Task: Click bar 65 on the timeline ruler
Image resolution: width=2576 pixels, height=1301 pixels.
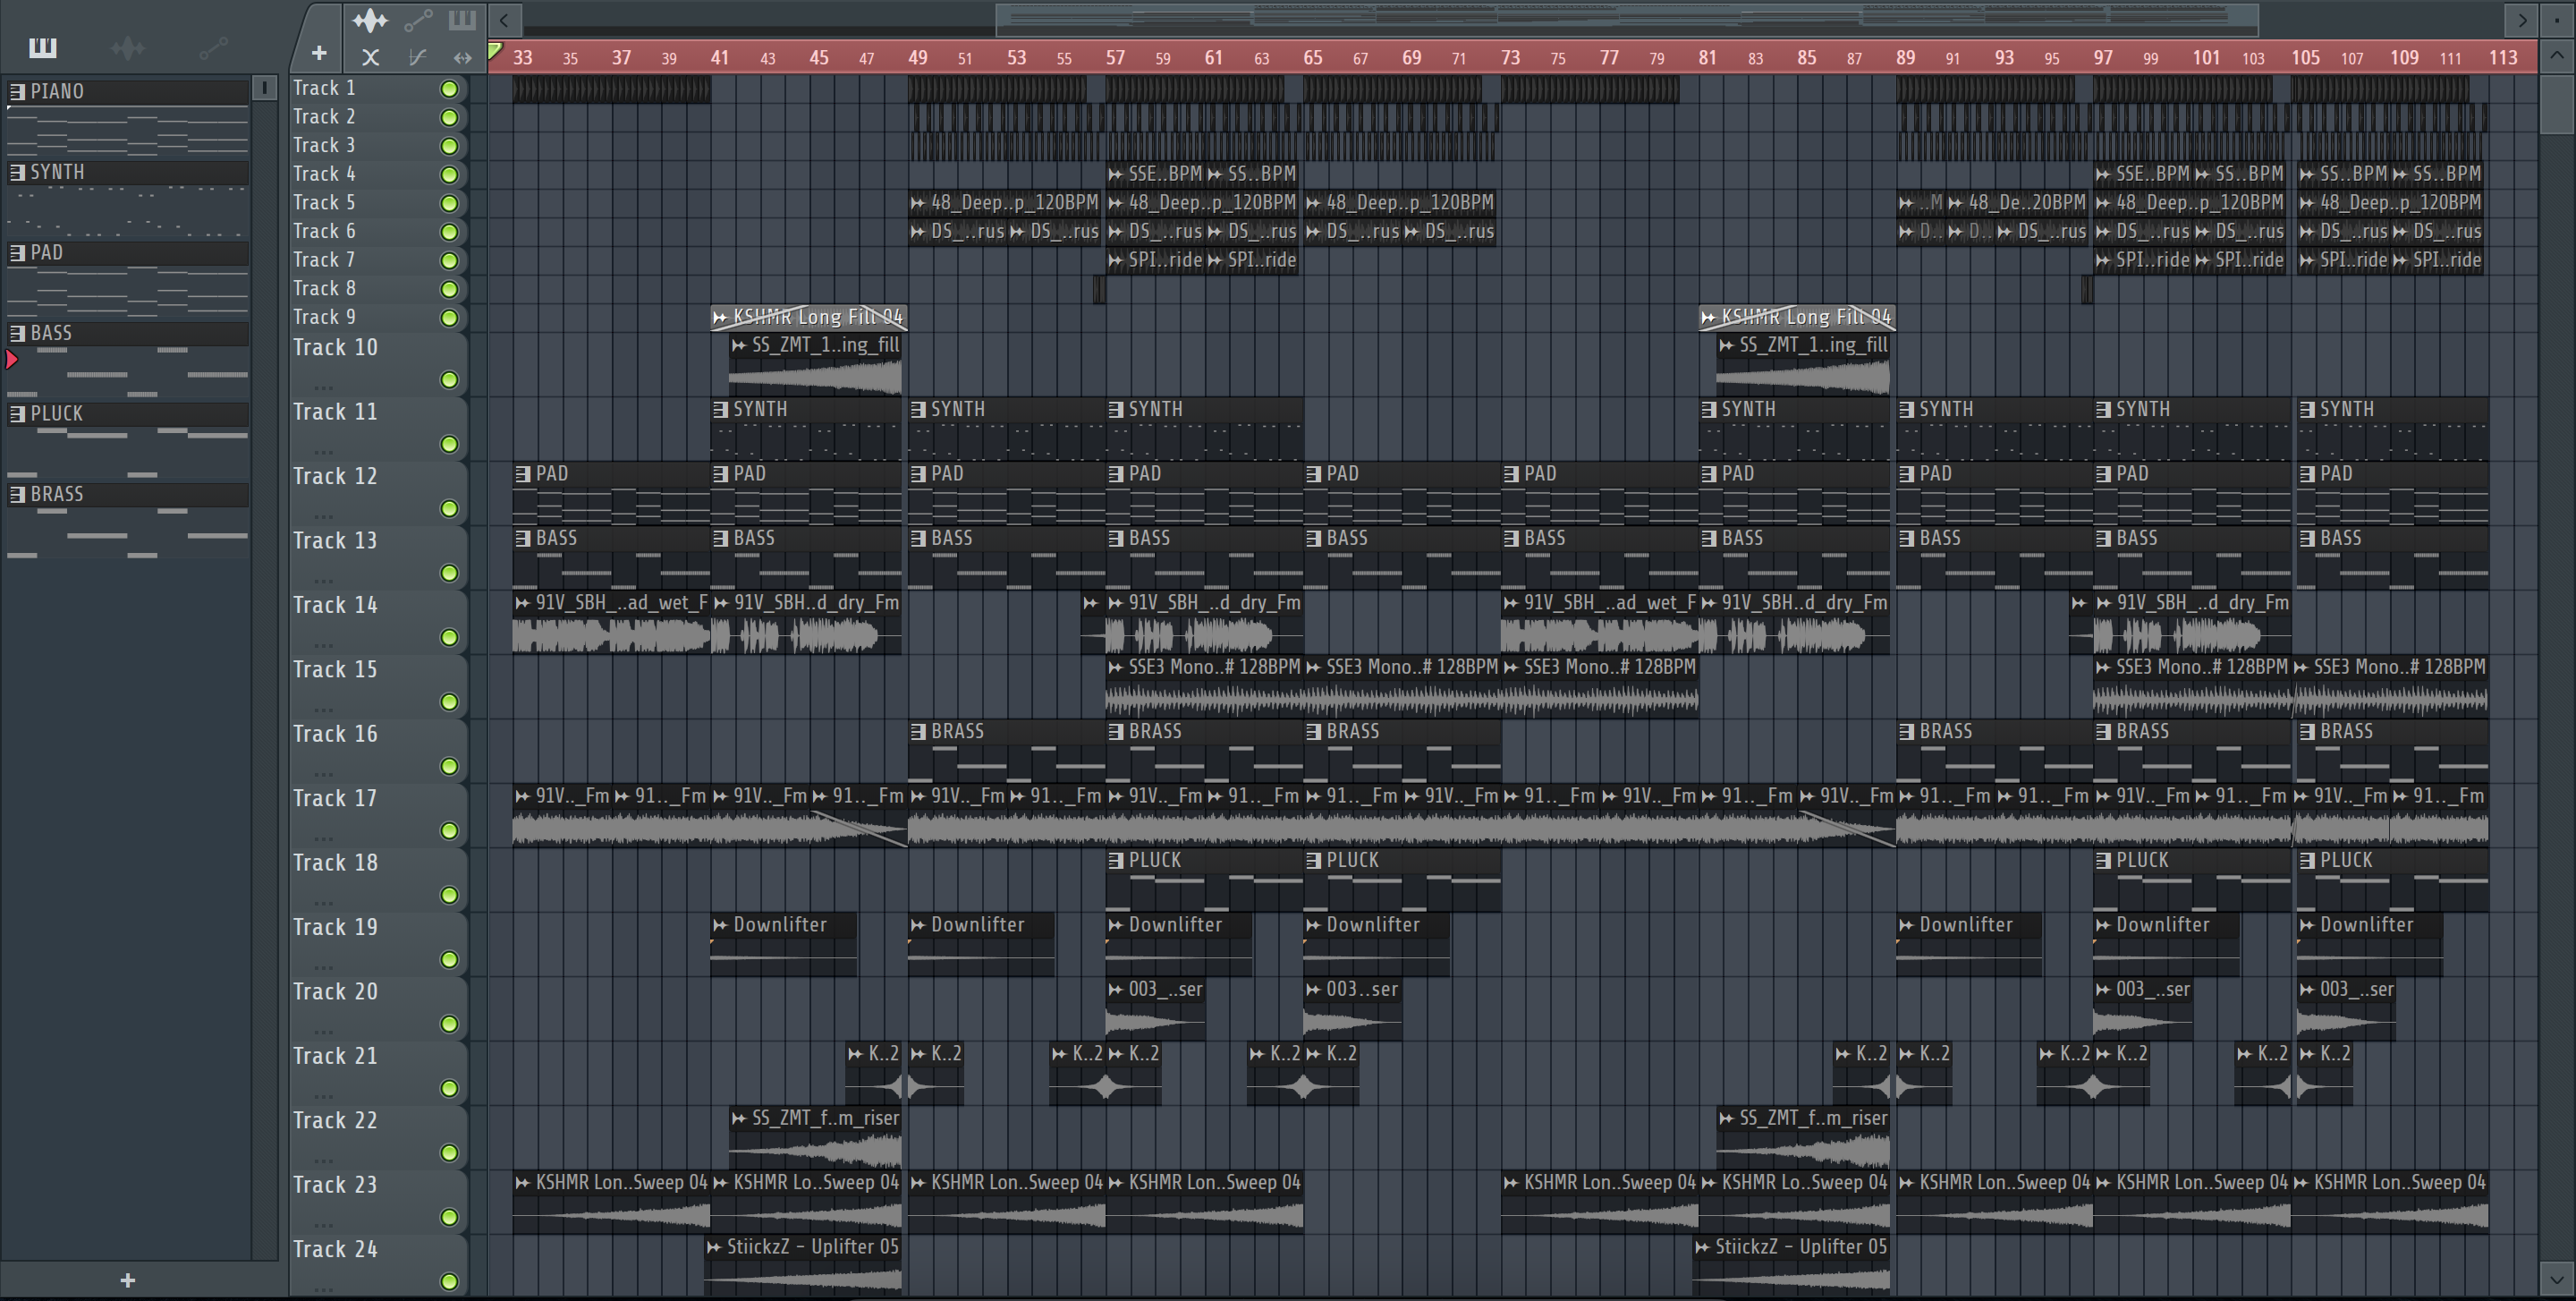Action: [x=1312, y=58]
